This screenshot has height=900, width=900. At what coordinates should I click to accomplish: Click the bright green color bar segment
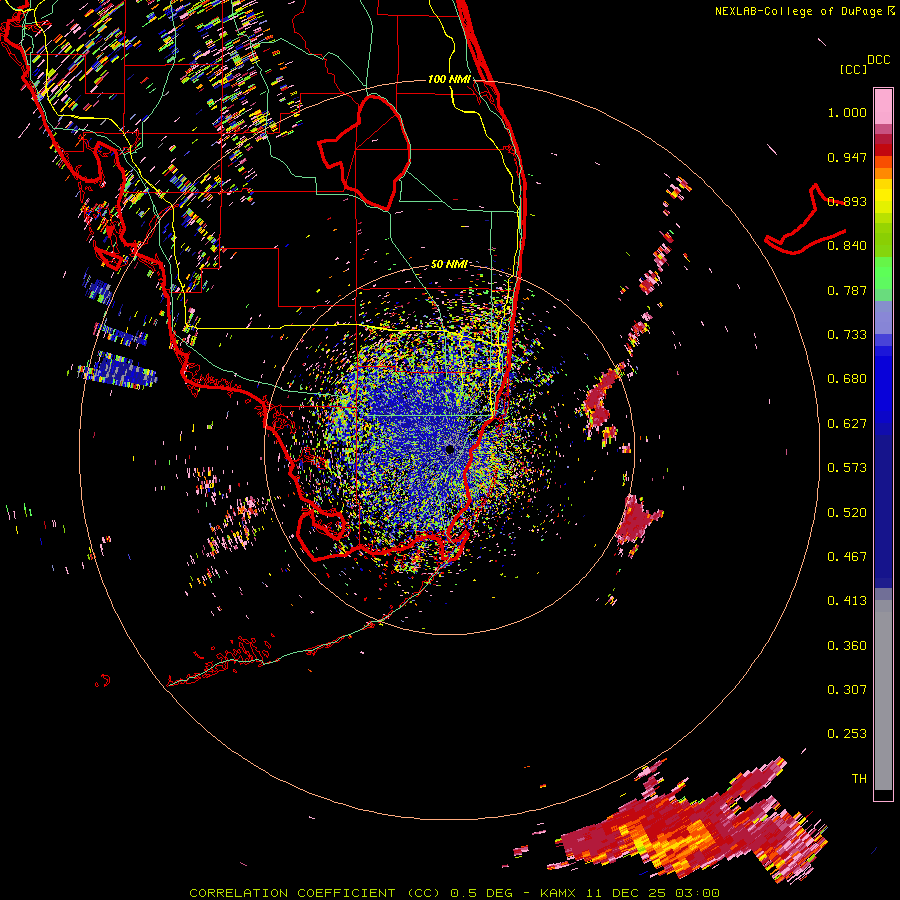883,272
